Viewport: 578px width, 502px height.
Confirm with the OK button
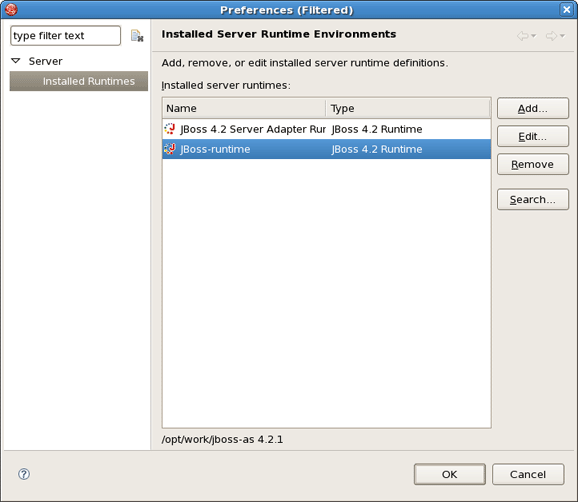(x=449, y=474)
